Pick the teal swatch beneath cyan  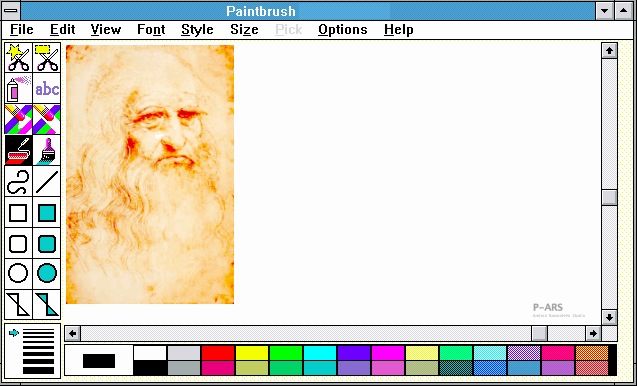coord(320,368)
